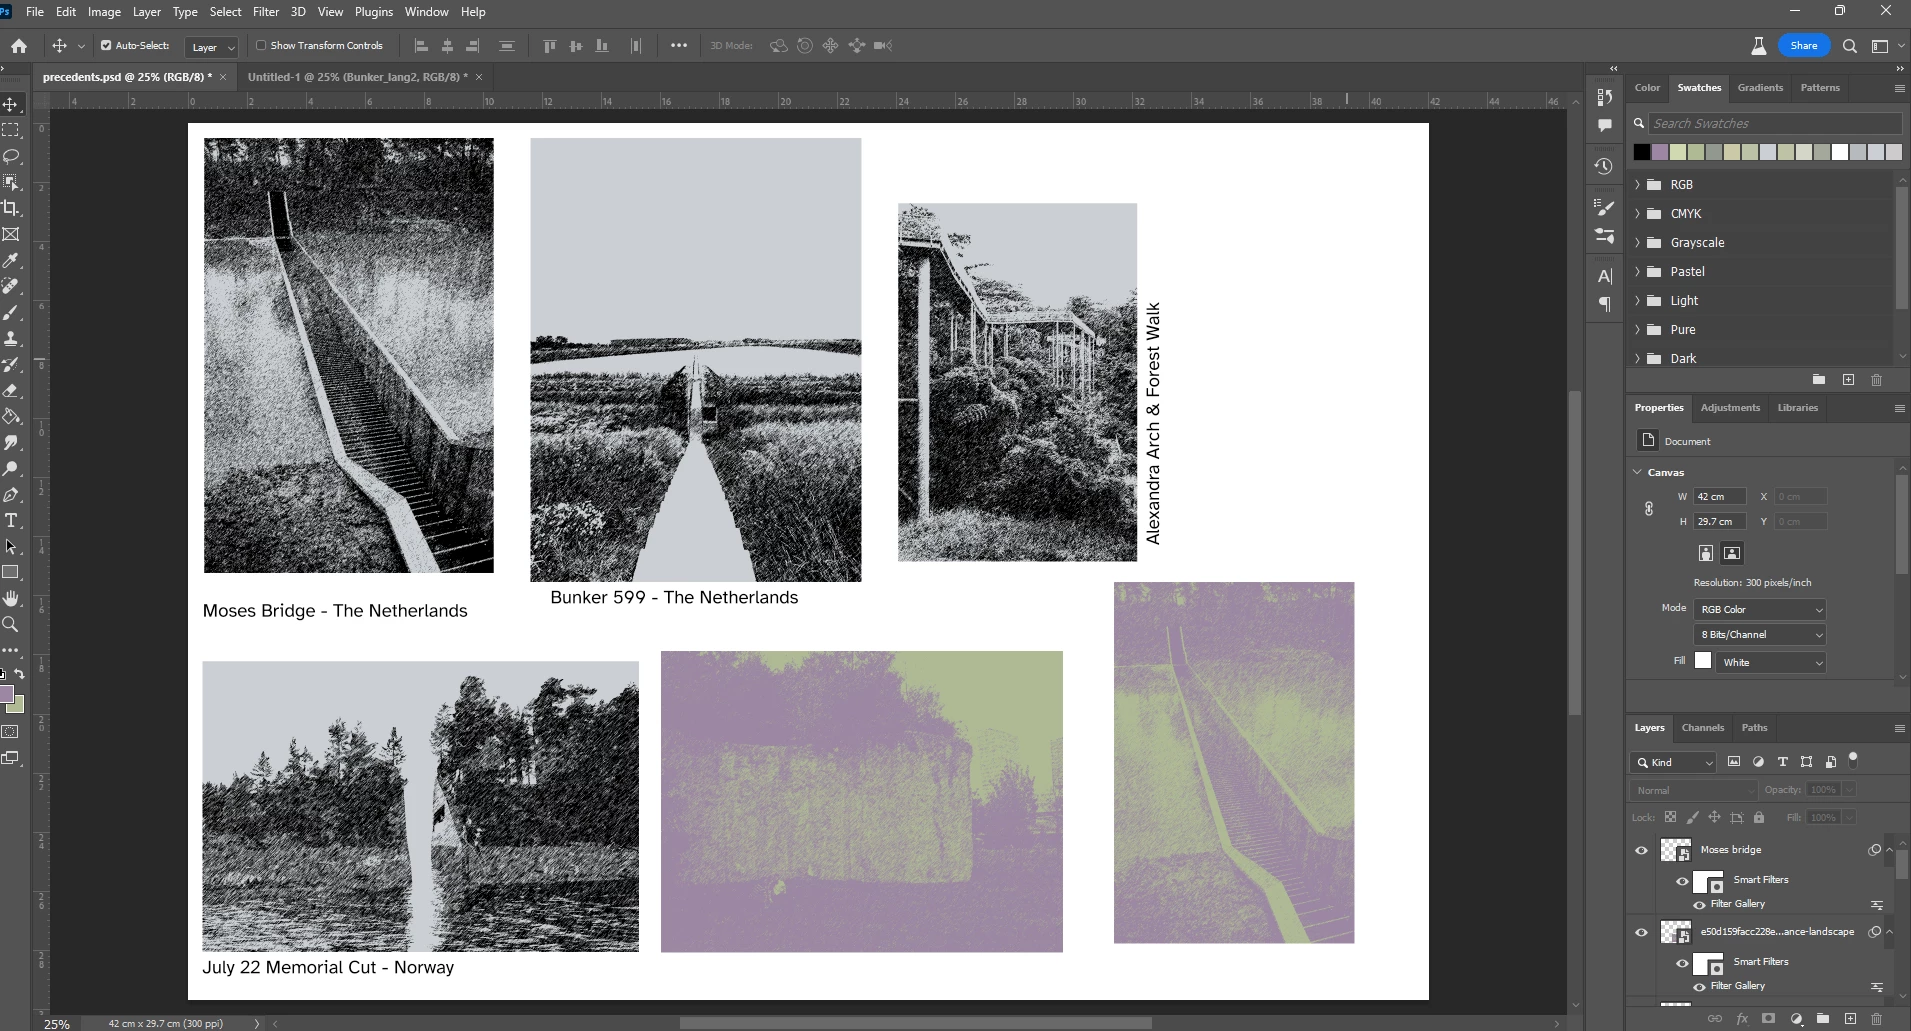Select the Frame tool
This screenshot has width=1911, height=1031.
[x=11, y=234]
